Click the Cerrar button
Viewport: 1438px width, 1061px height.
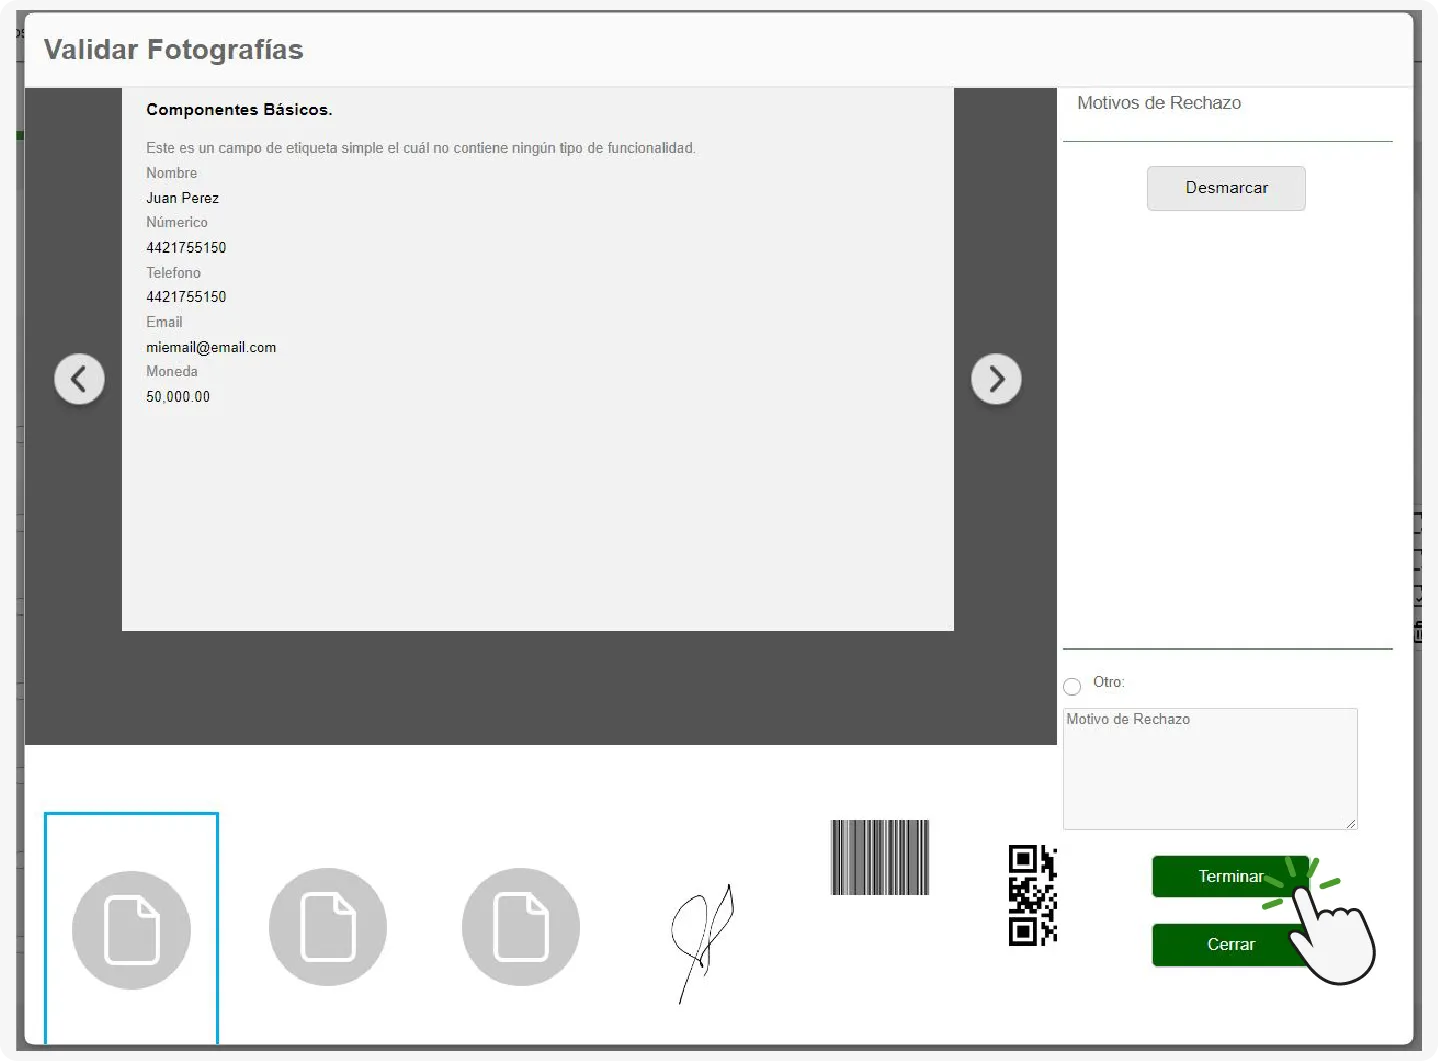[x=1230, y=944]
